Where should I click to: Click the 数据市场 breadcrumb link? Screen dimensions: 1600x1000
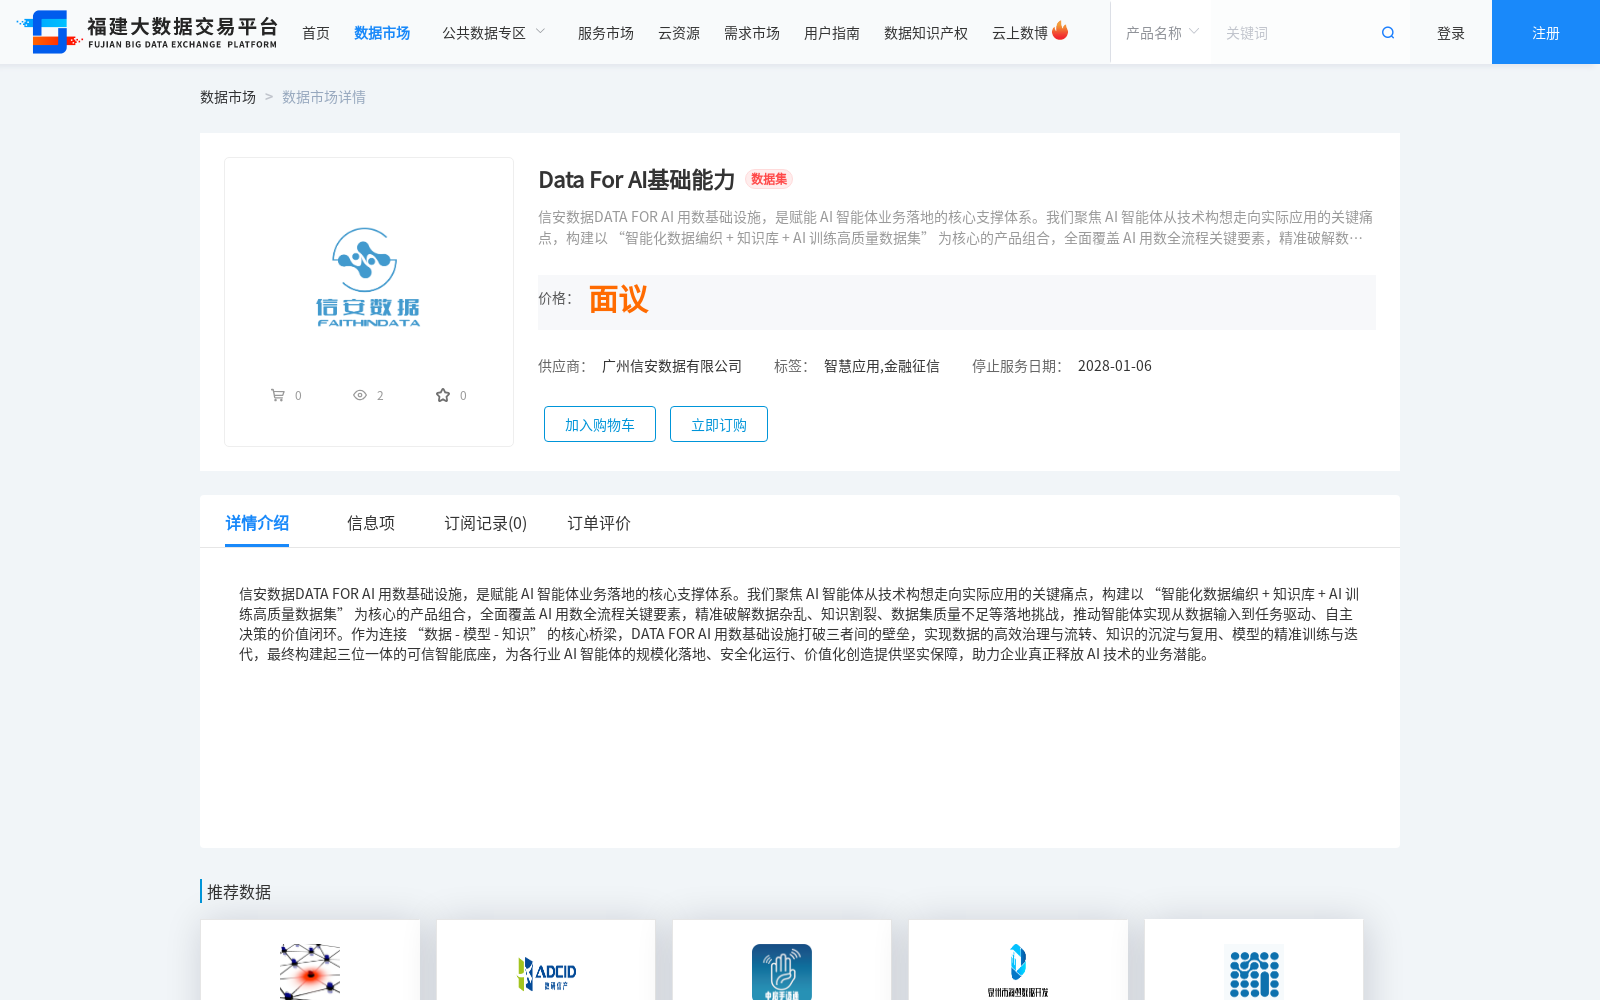pyautogui.click(x=228, y=97)
